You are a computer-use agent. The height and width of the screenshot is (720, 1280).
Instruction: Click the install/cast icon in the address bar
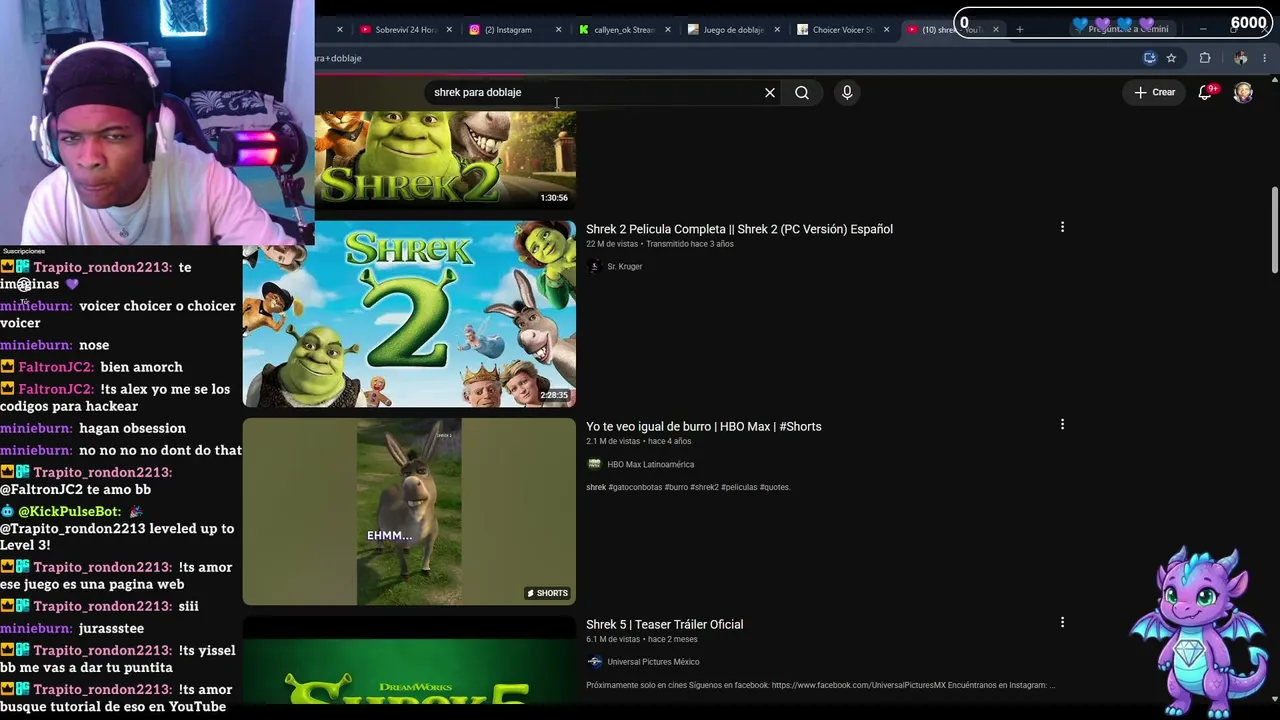click(1150, 58)
